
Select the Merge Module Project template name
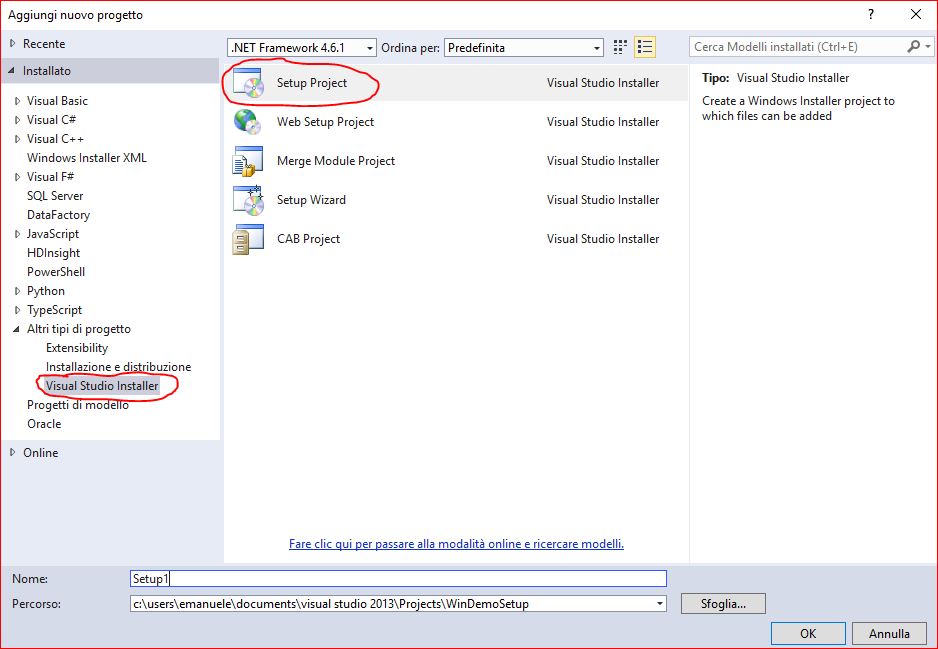(x=336, y=161)
